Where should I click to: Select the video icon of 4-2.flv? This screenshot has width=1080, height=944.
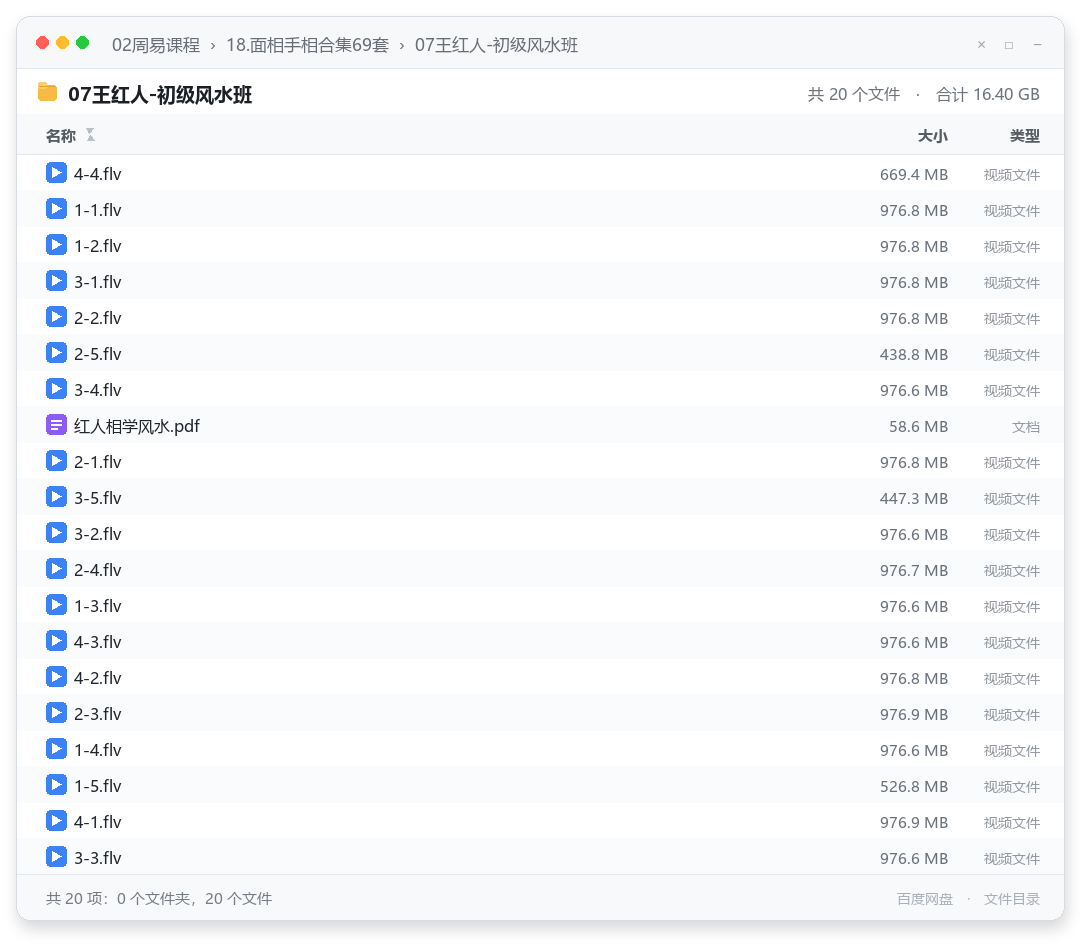pos(56,676)
